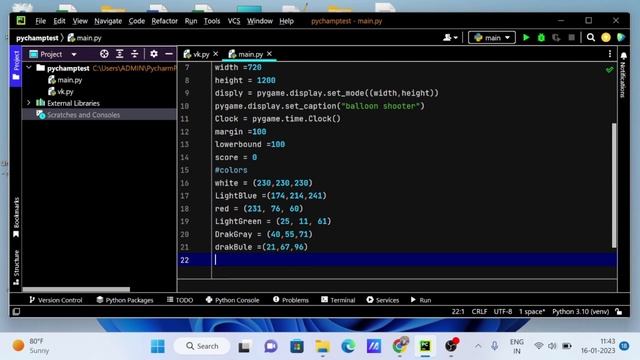Viewport: 640px width, 360px height.
Task: Click Project panel horizontal scrollbar
Action: tap(76, 289)
